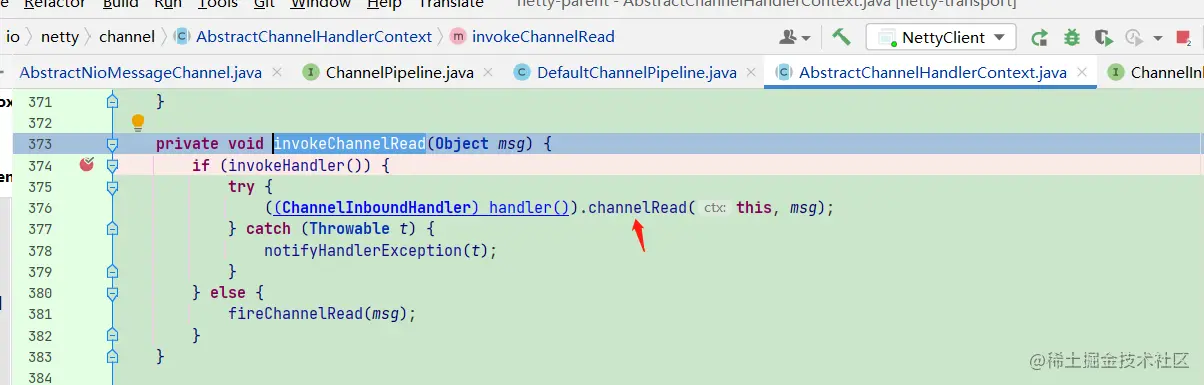Switch to the AbstractNioMessageChannel.java tab

point(140,73)
